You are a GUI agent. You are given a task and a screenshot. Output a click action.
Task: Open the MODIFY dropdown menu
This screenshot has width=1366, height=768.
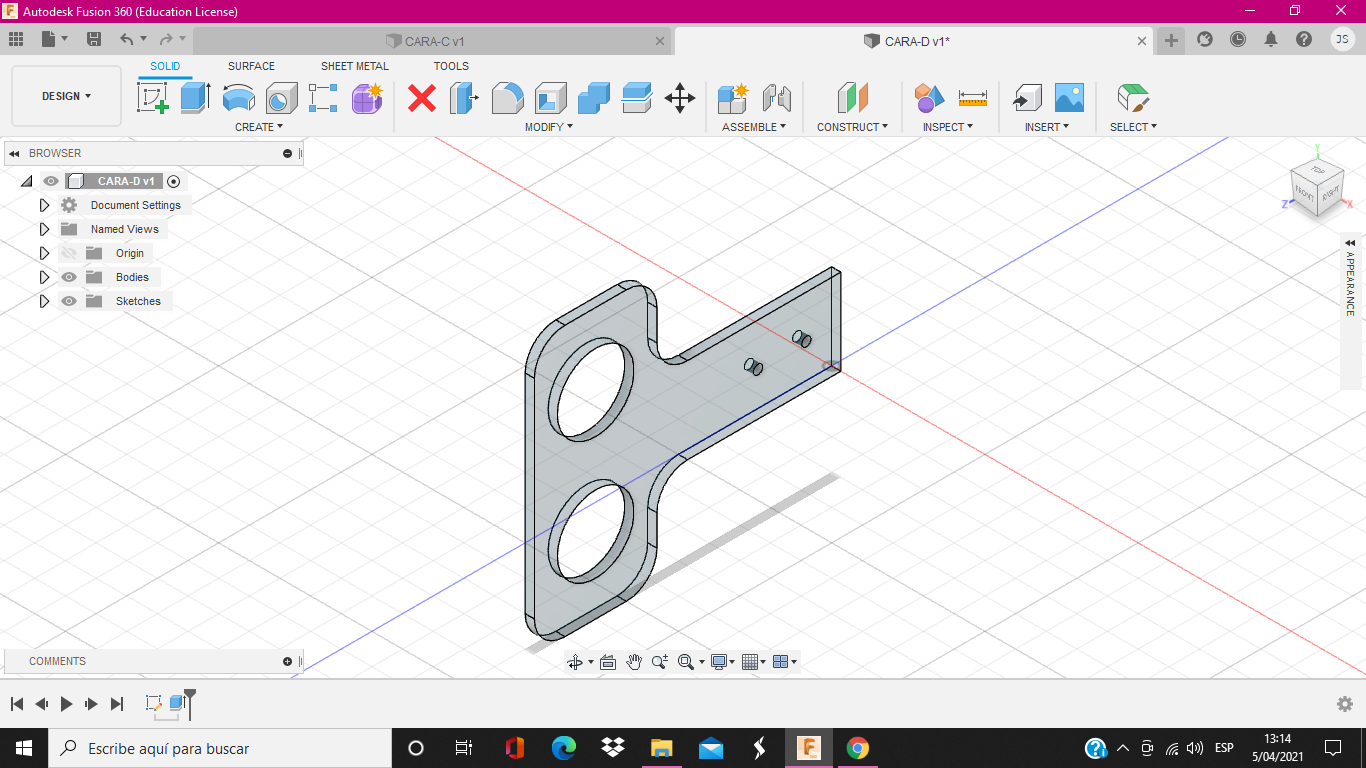point(549,127)
